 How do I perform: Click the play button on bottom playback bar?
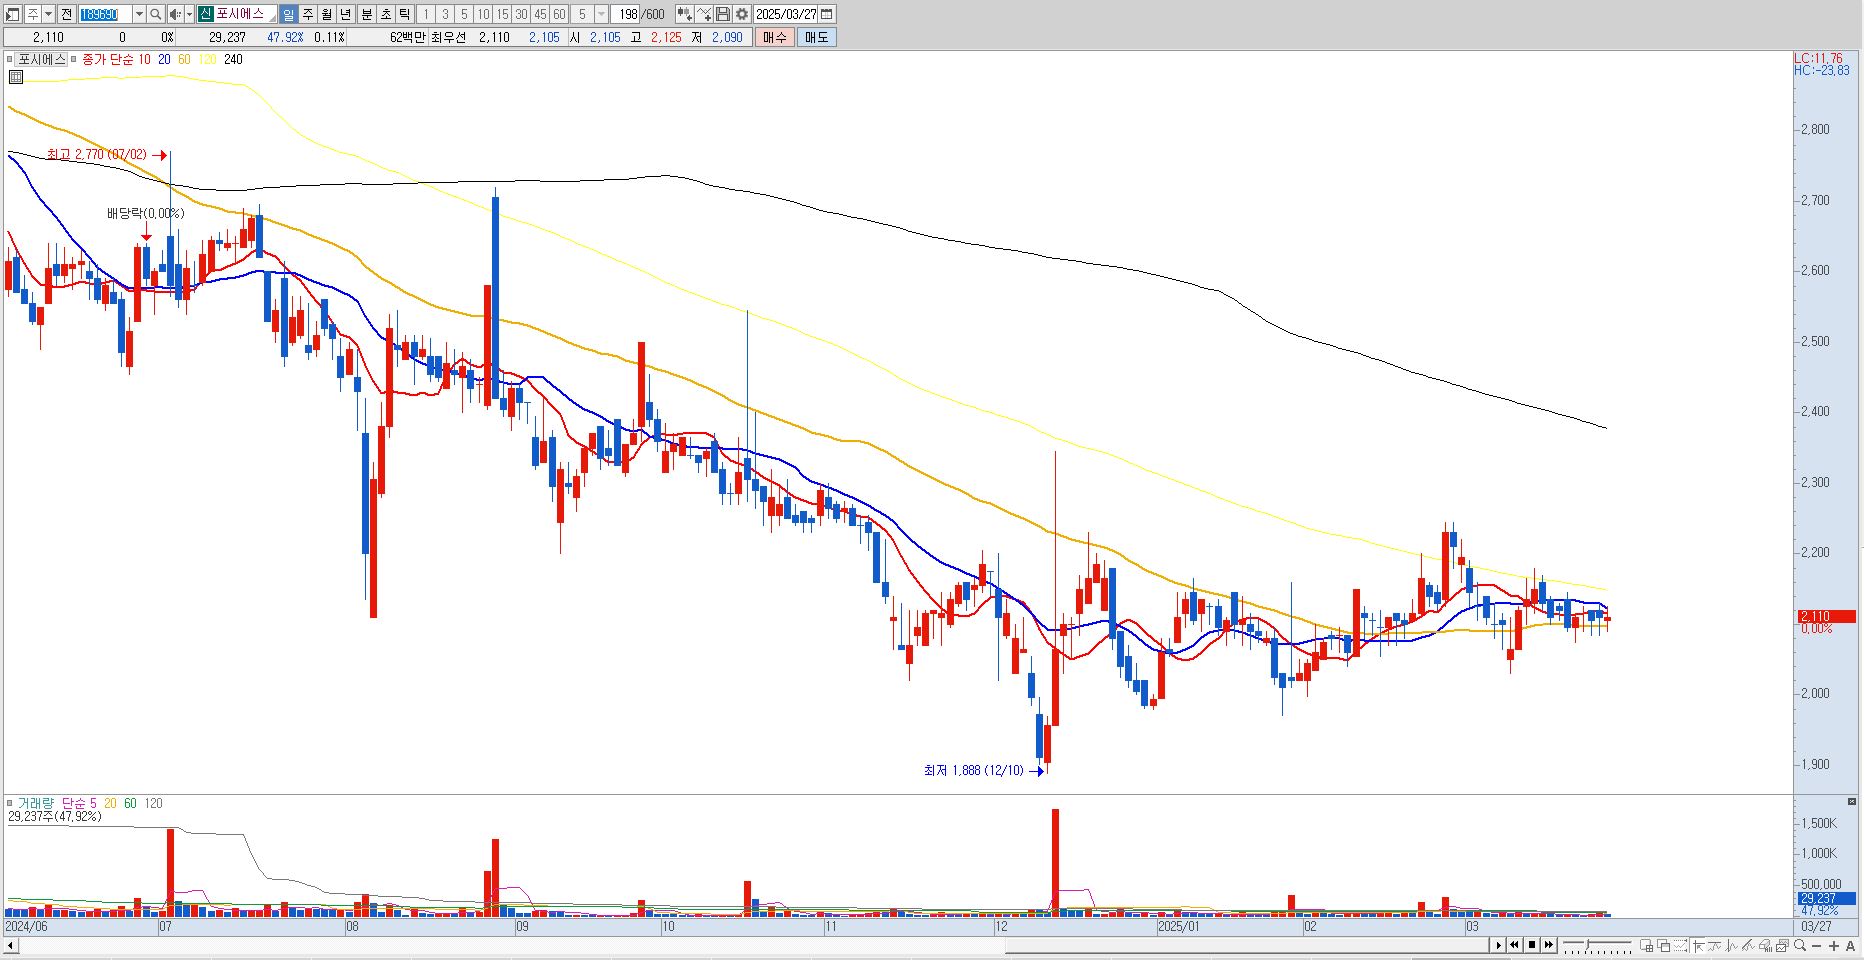(1498, 945)
